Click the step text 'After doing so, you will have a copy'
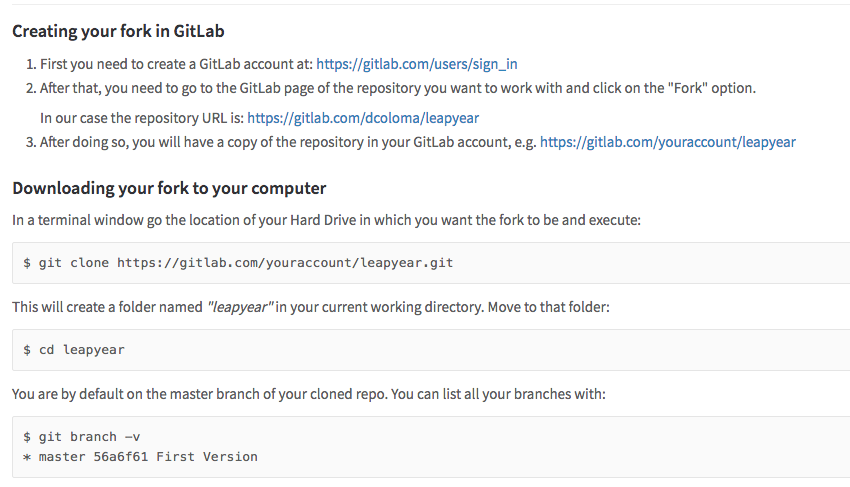The height and width of the screenshot is (487, 850). 288,142
